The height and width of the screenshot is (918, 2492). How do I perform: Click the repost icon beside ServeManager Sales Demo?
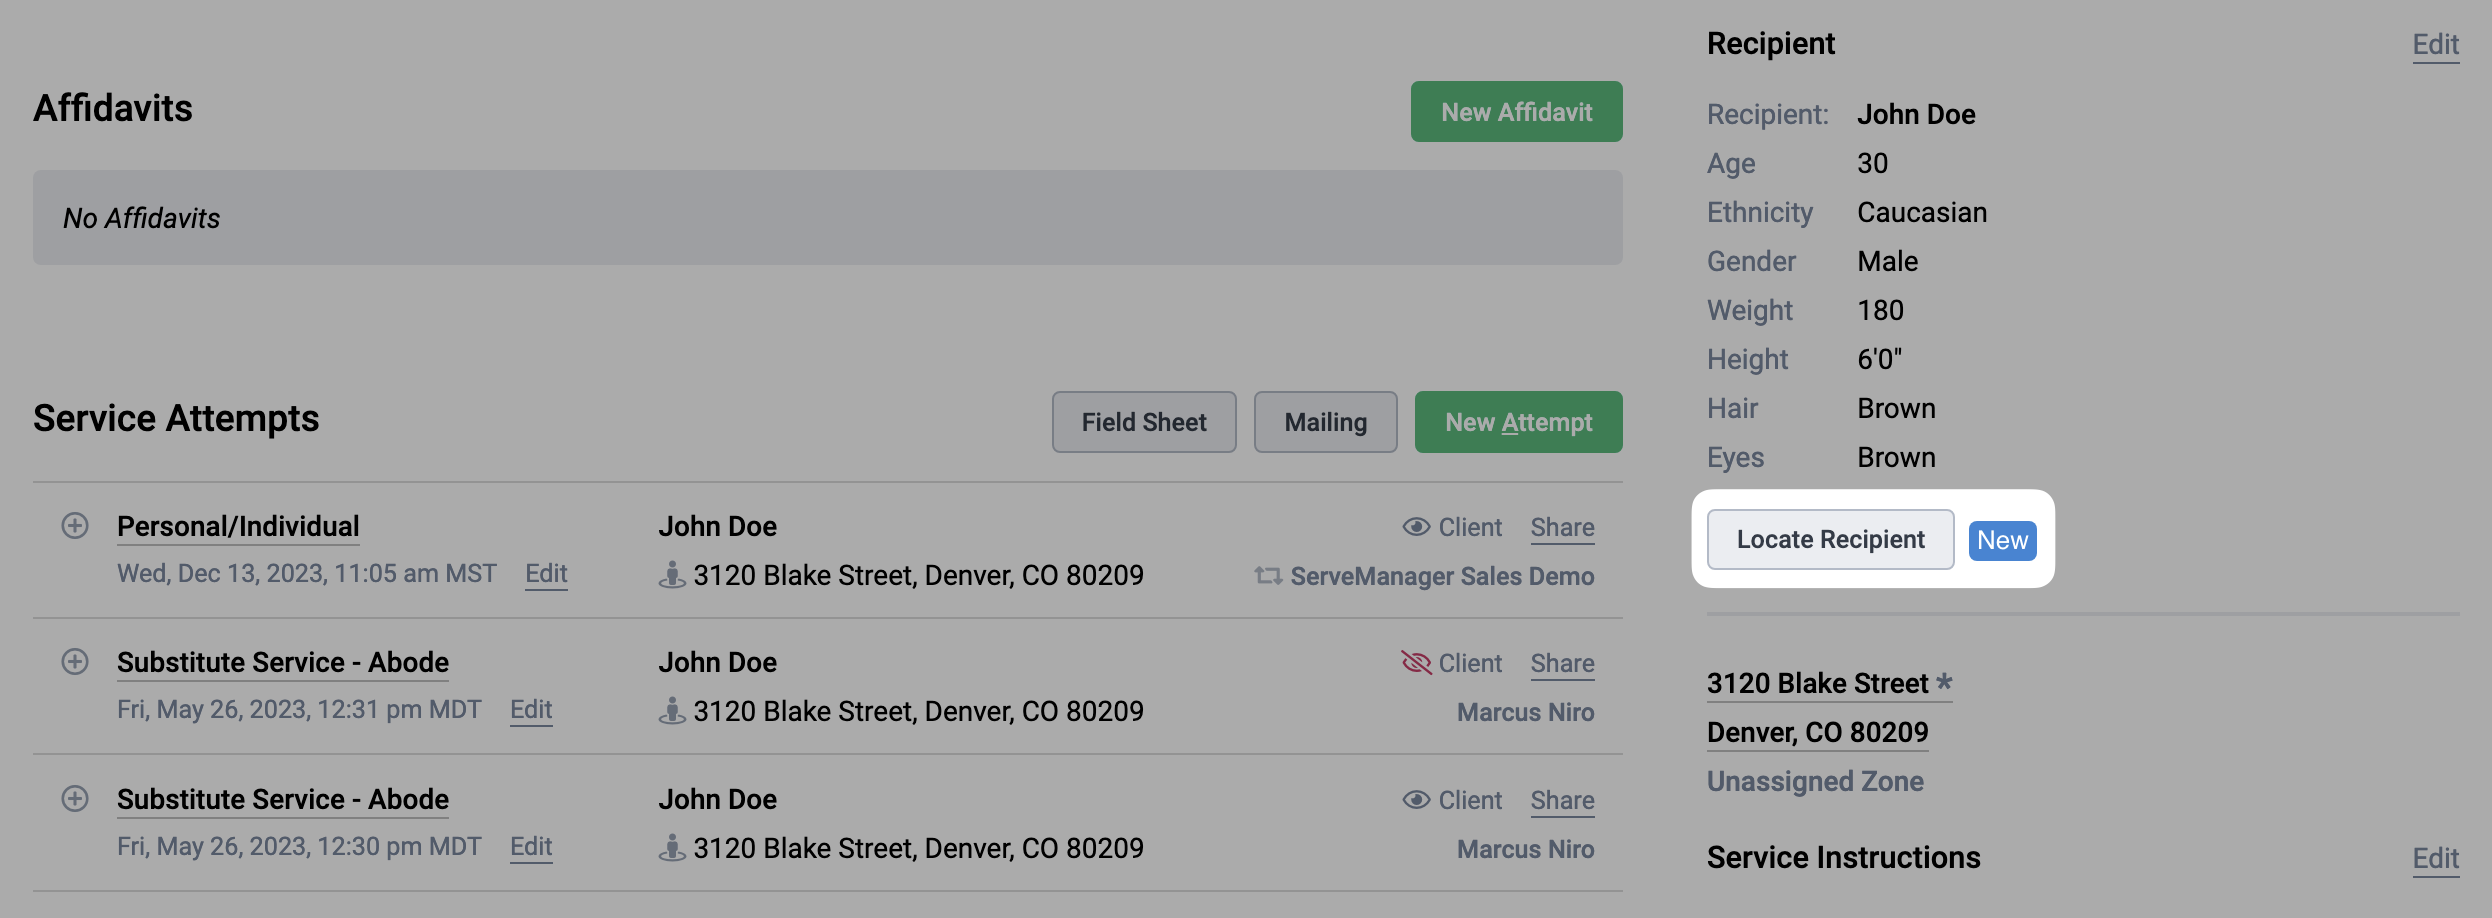point(1268,576)
